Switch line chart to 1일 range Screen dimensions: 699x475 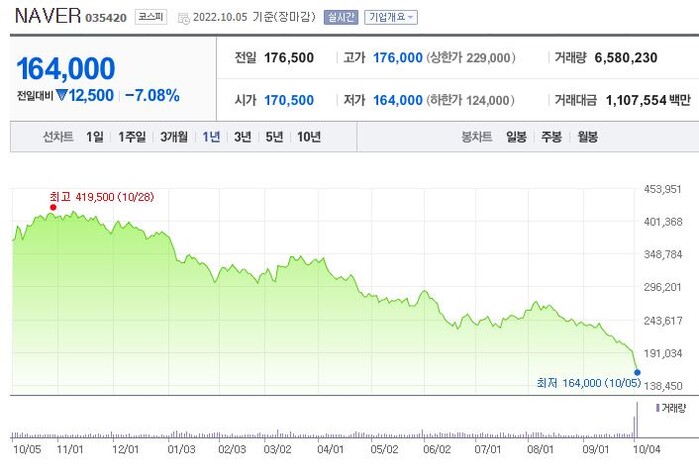[x=94, y=137]
